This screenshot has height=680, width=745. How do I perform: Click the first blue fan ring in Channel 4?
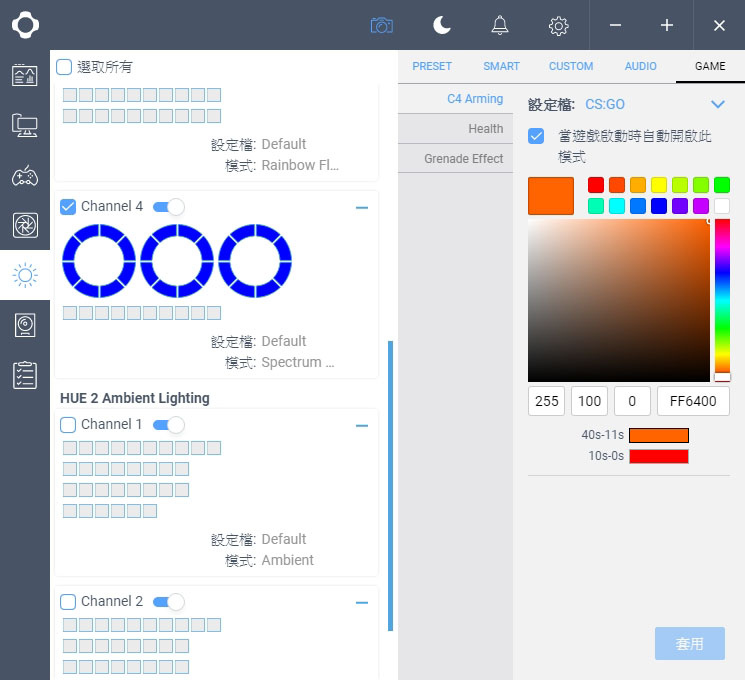[99, 261]
